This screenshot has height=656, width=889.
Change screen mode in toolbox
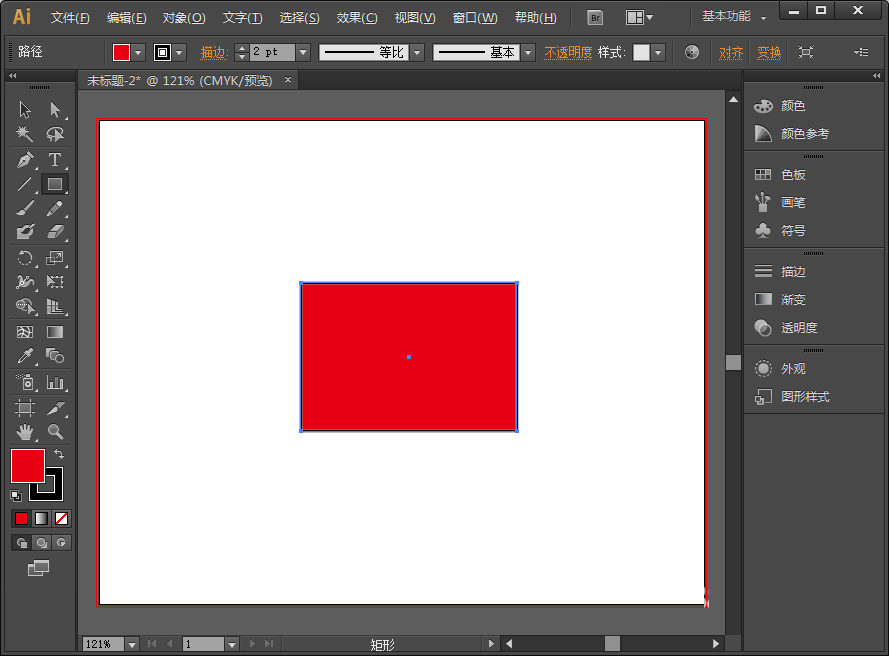[39, 568]
